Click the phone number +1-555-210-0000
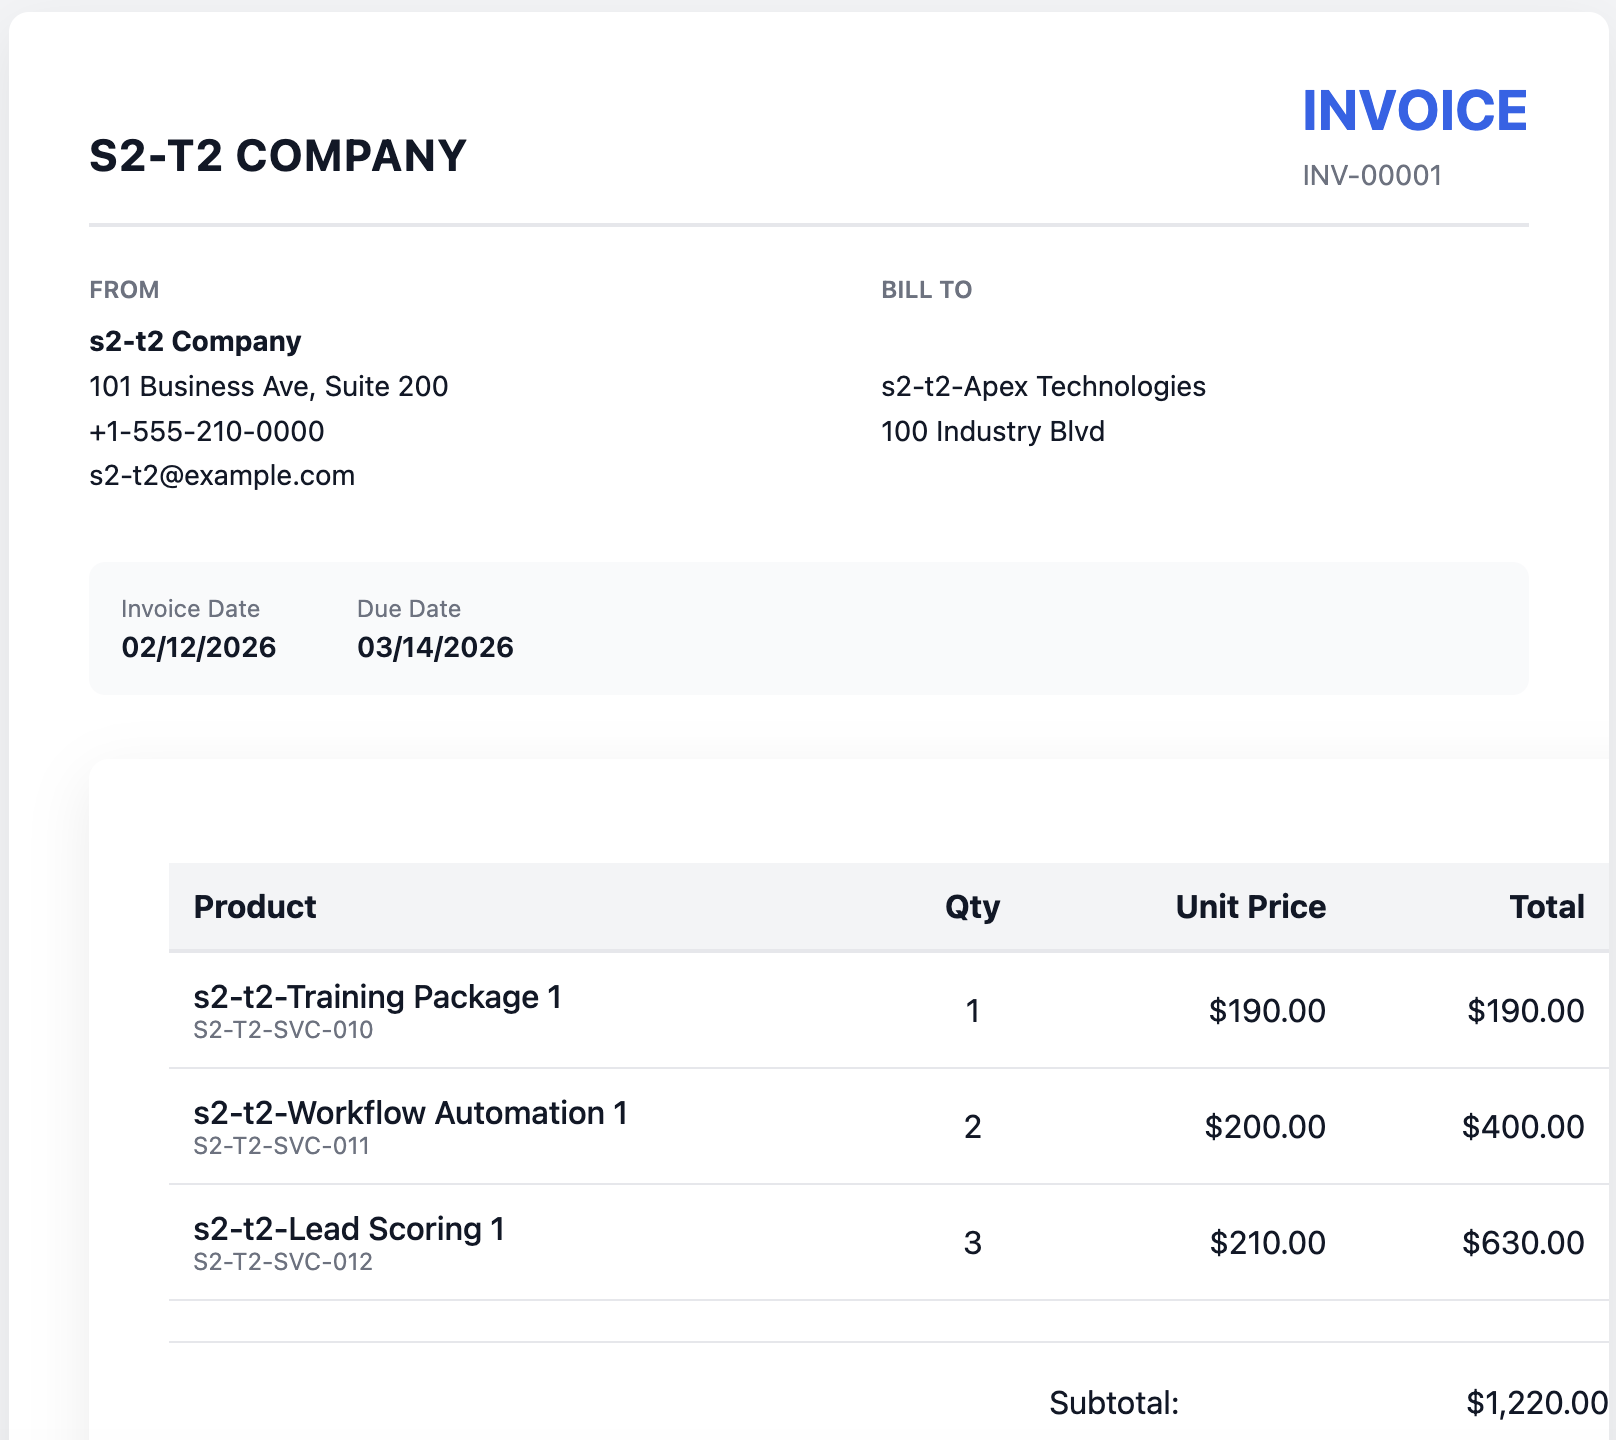1616x1440 pixels. (207, 432)
